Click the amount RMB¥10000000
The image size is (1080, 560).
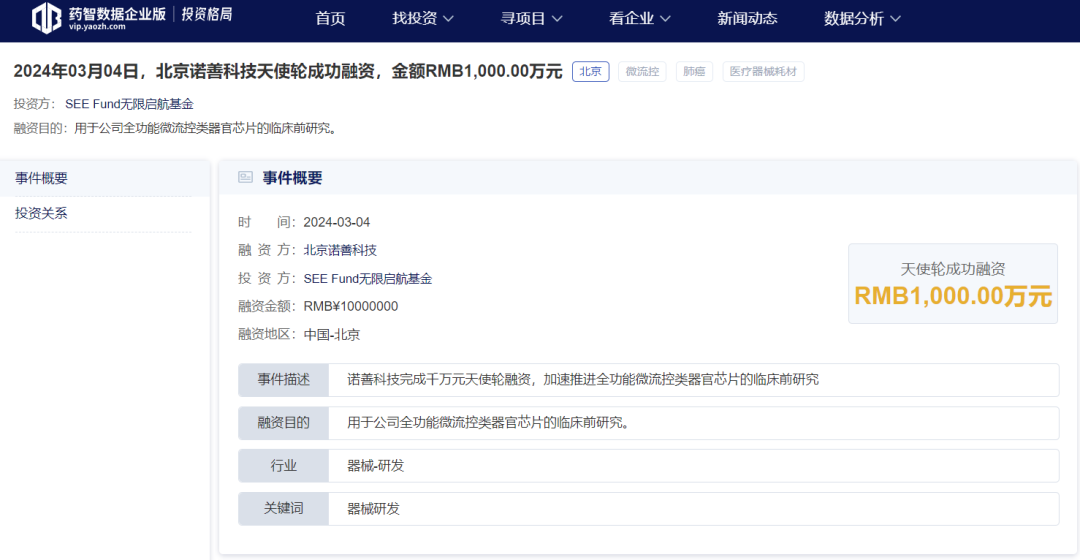(351, 307)
